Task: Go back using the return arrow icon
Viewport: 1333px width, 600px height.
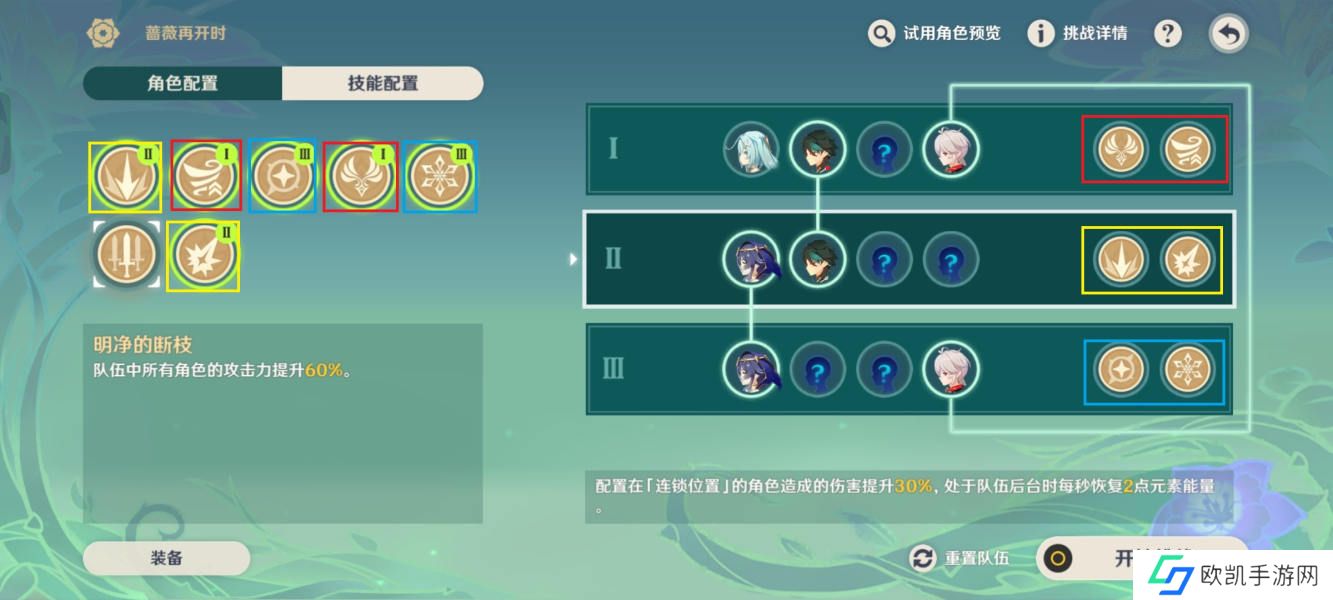Action: pos(1230,34)
